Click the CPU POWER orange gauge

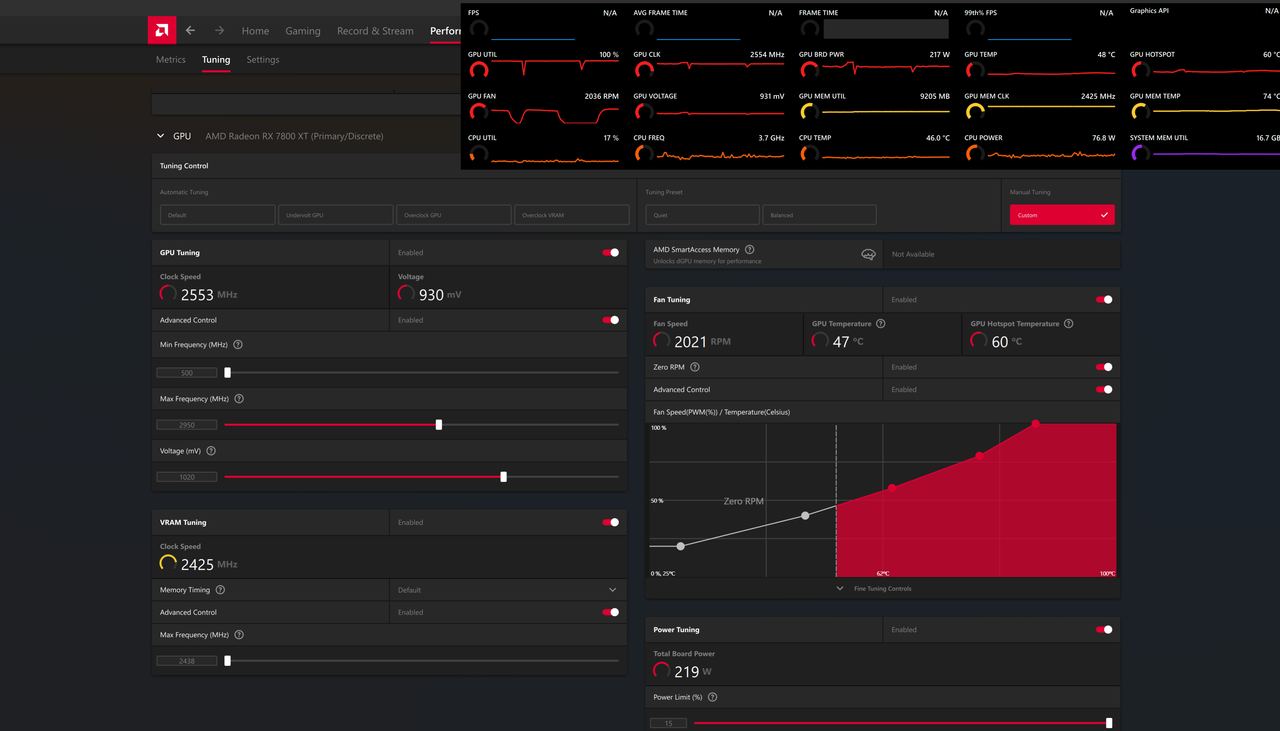click(975, 154)
